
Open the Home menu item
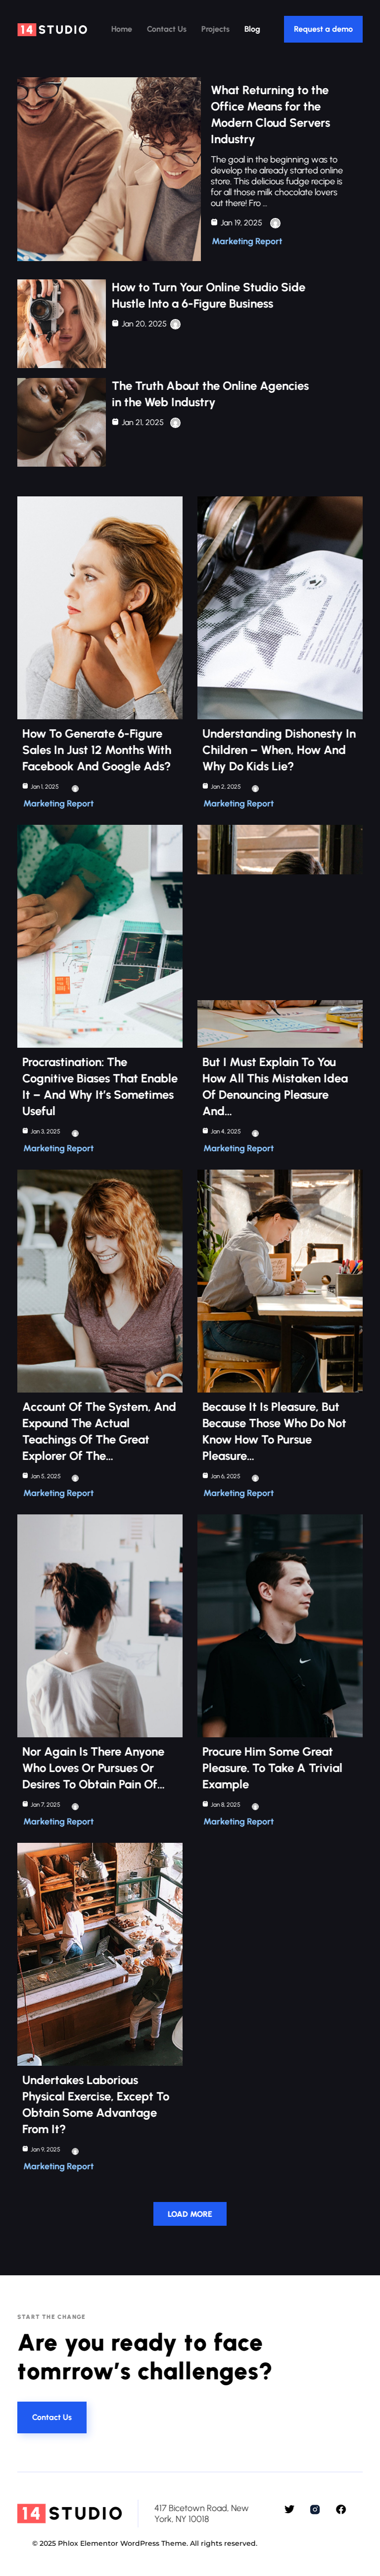coord(121,29)
